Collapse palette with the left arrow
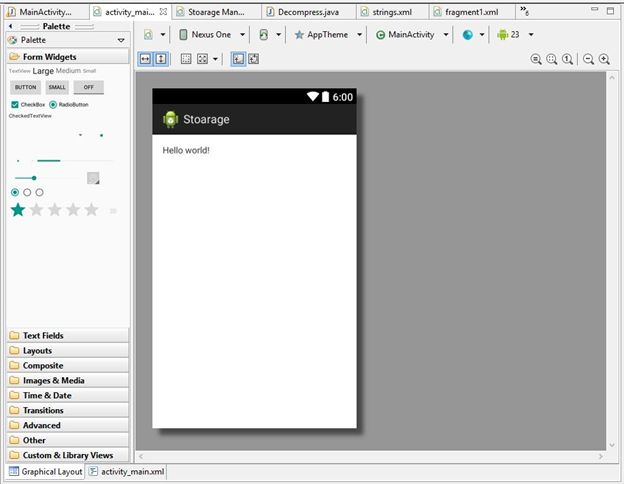 click(x=11, y=26)
